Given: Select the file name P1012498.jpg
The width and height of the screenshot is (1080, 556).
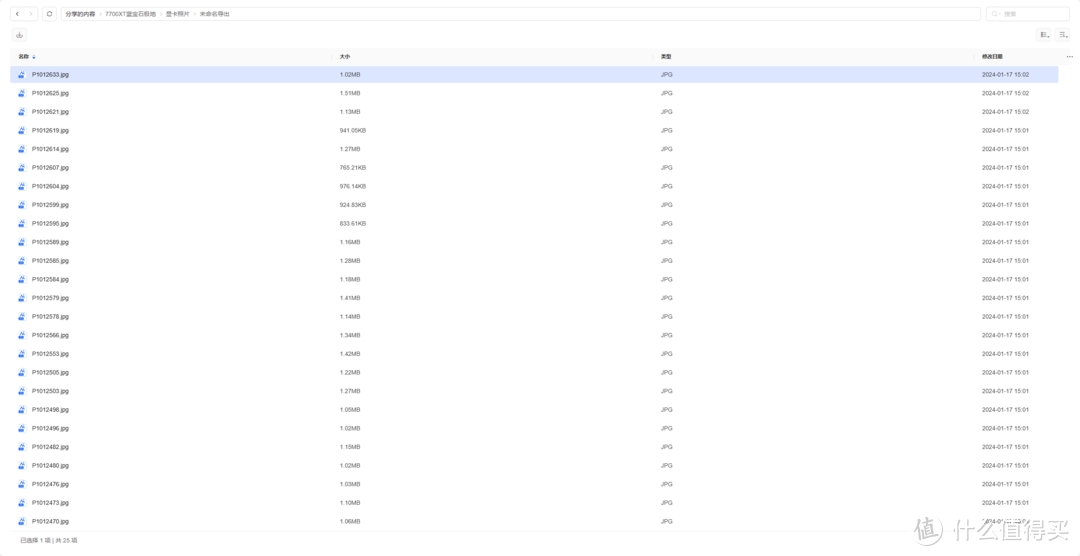Looking at the screenshot, I should click(x=50, y=409).
